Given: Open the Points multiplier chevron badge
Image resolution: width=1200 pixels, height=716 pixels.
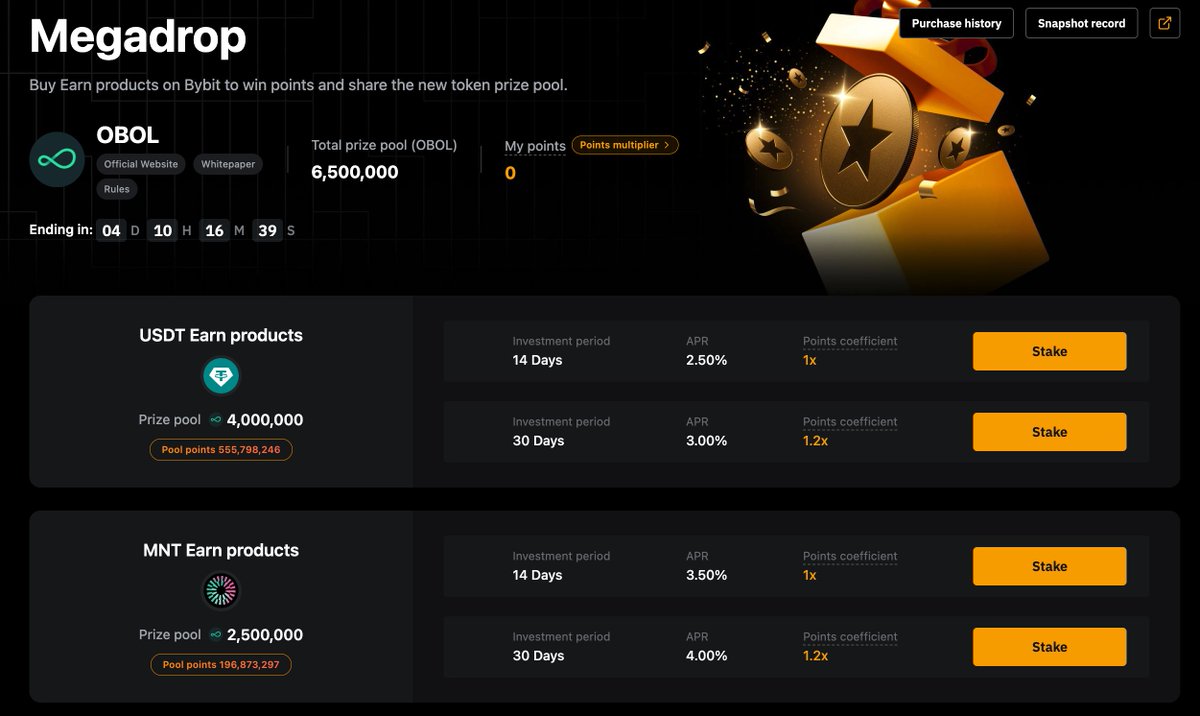Looking at the screenshot, I should [625, 145].
